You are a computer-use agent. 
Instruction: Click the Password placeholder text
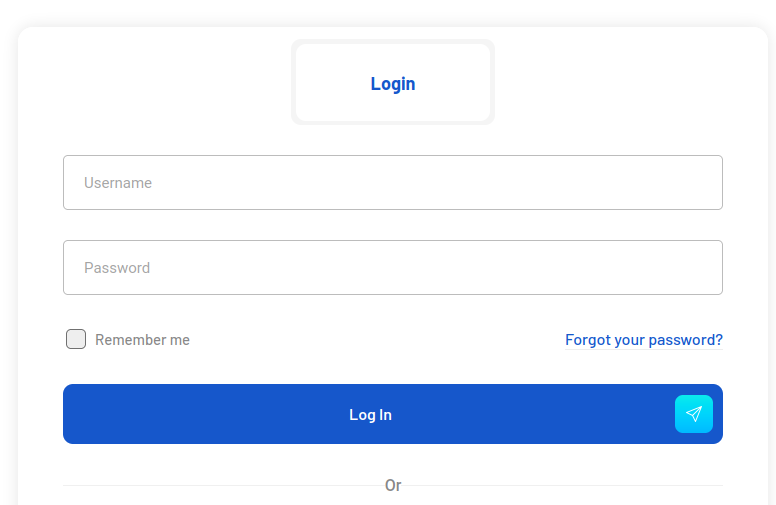coord(117,268)
